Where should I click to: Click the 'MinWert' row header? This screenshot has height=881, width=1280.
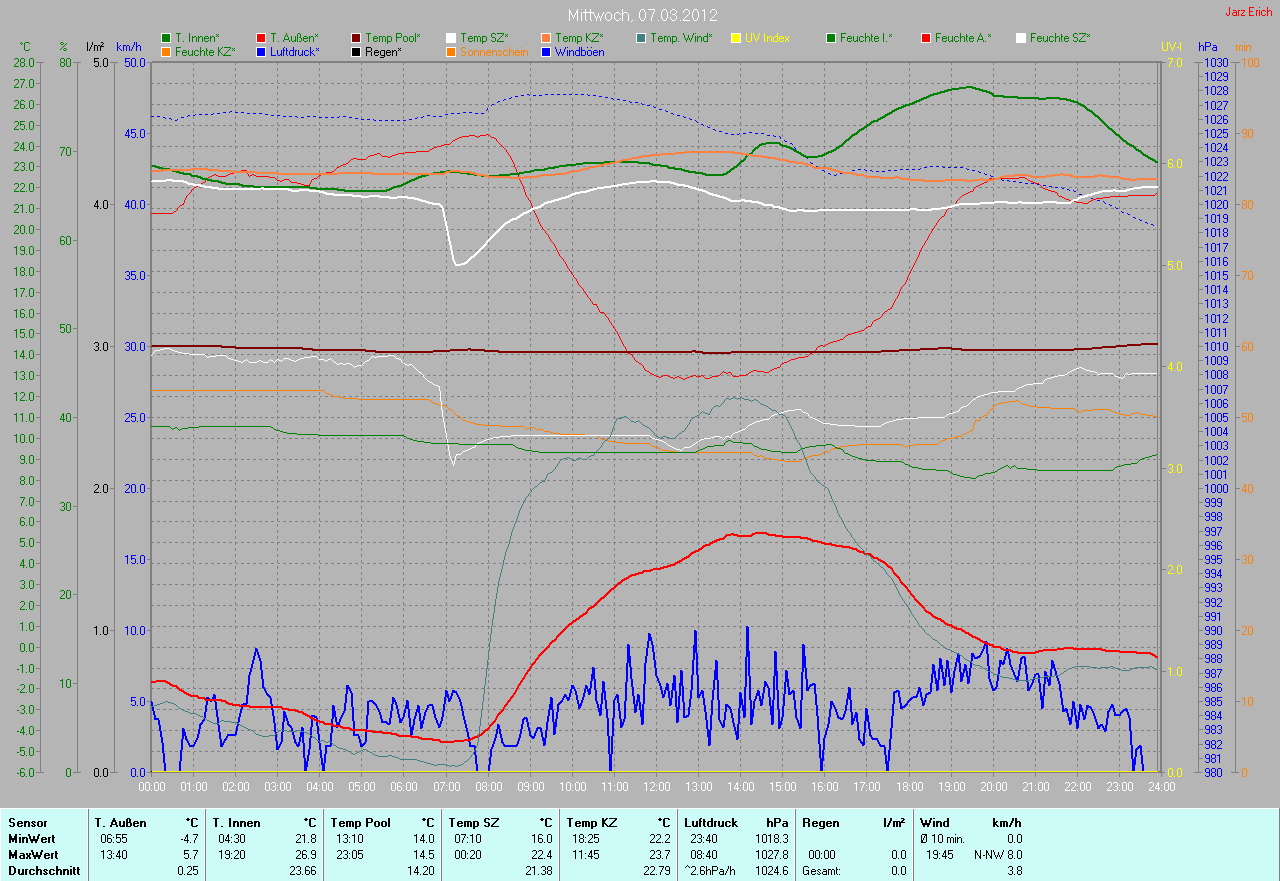point(30,839)
